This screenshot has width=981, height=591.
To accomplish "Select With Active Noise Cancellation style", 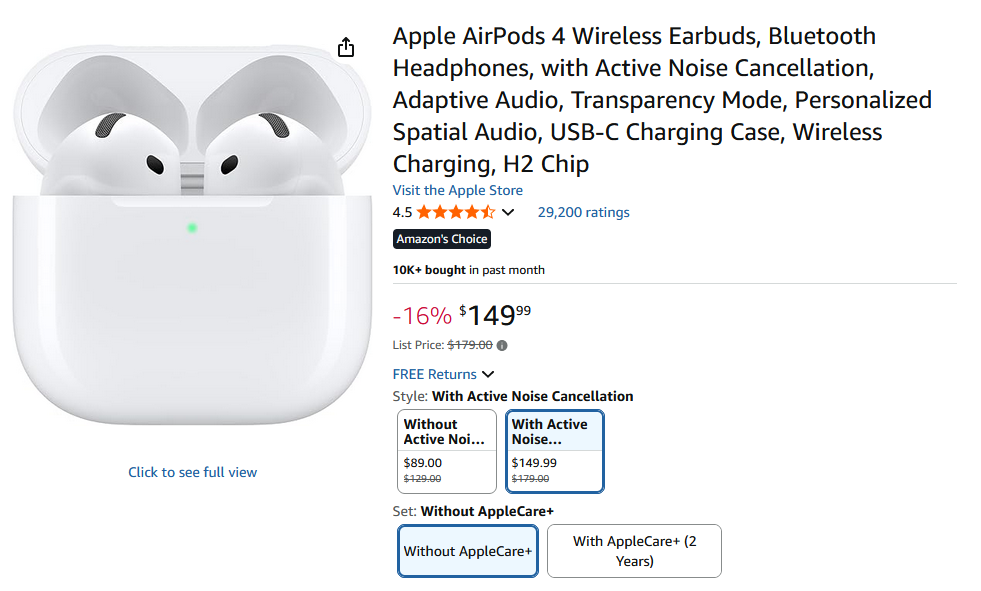I will tap(554, 451).
